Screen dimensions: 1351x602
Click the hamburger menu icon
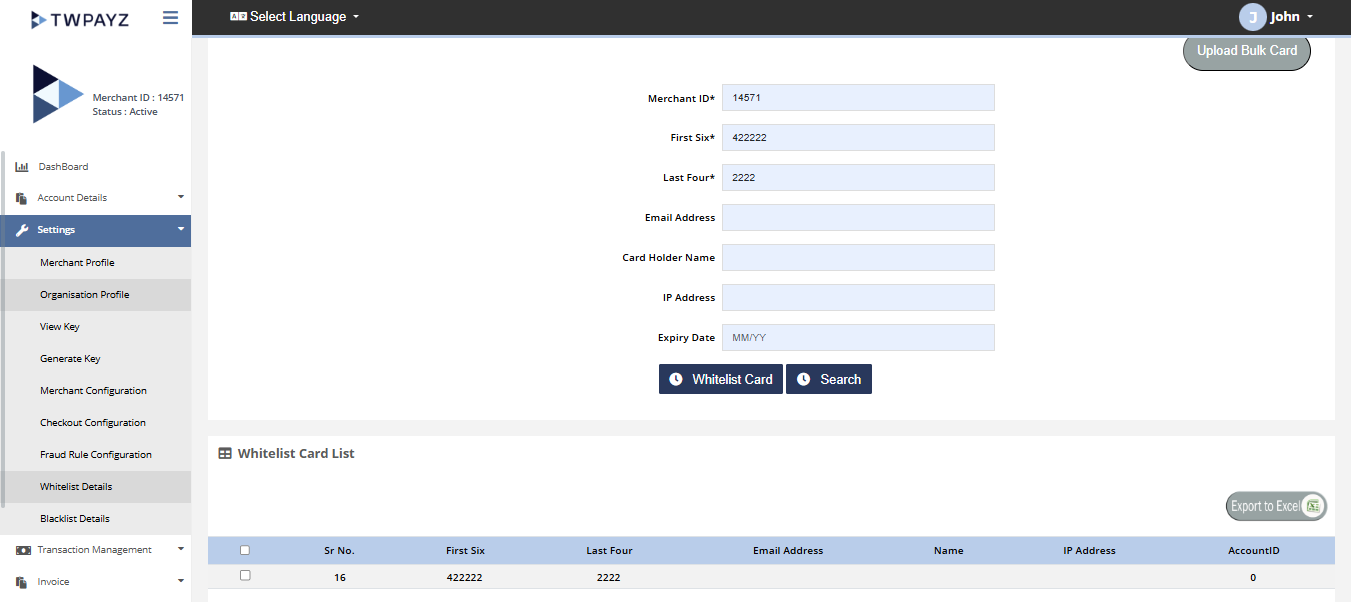[170, 18]
